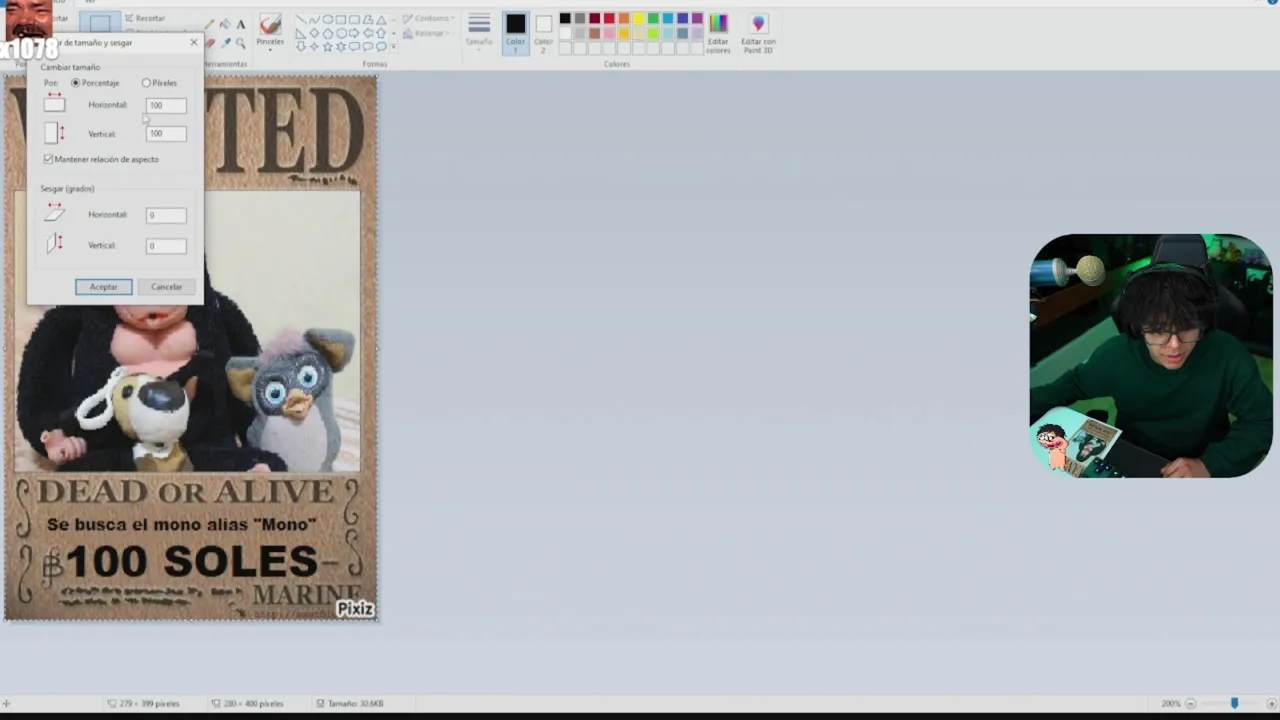
Task: Select the five-point star shape
Action: [328, 46]
